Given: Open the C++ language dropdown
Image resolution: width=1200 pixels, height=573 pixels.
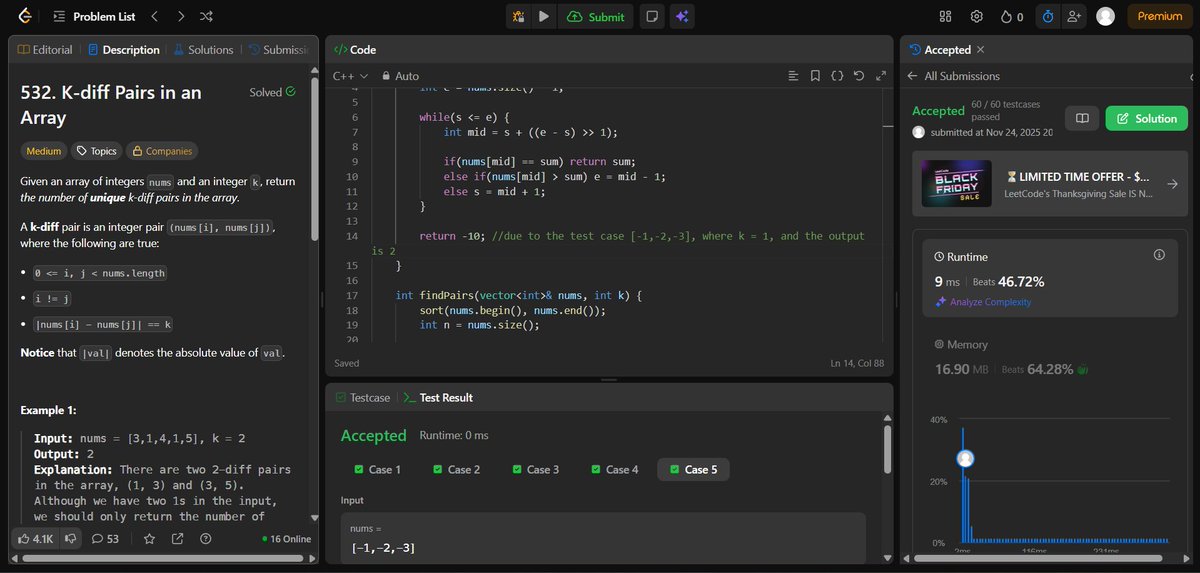Looking at the screenshot, I should [350, 76].
